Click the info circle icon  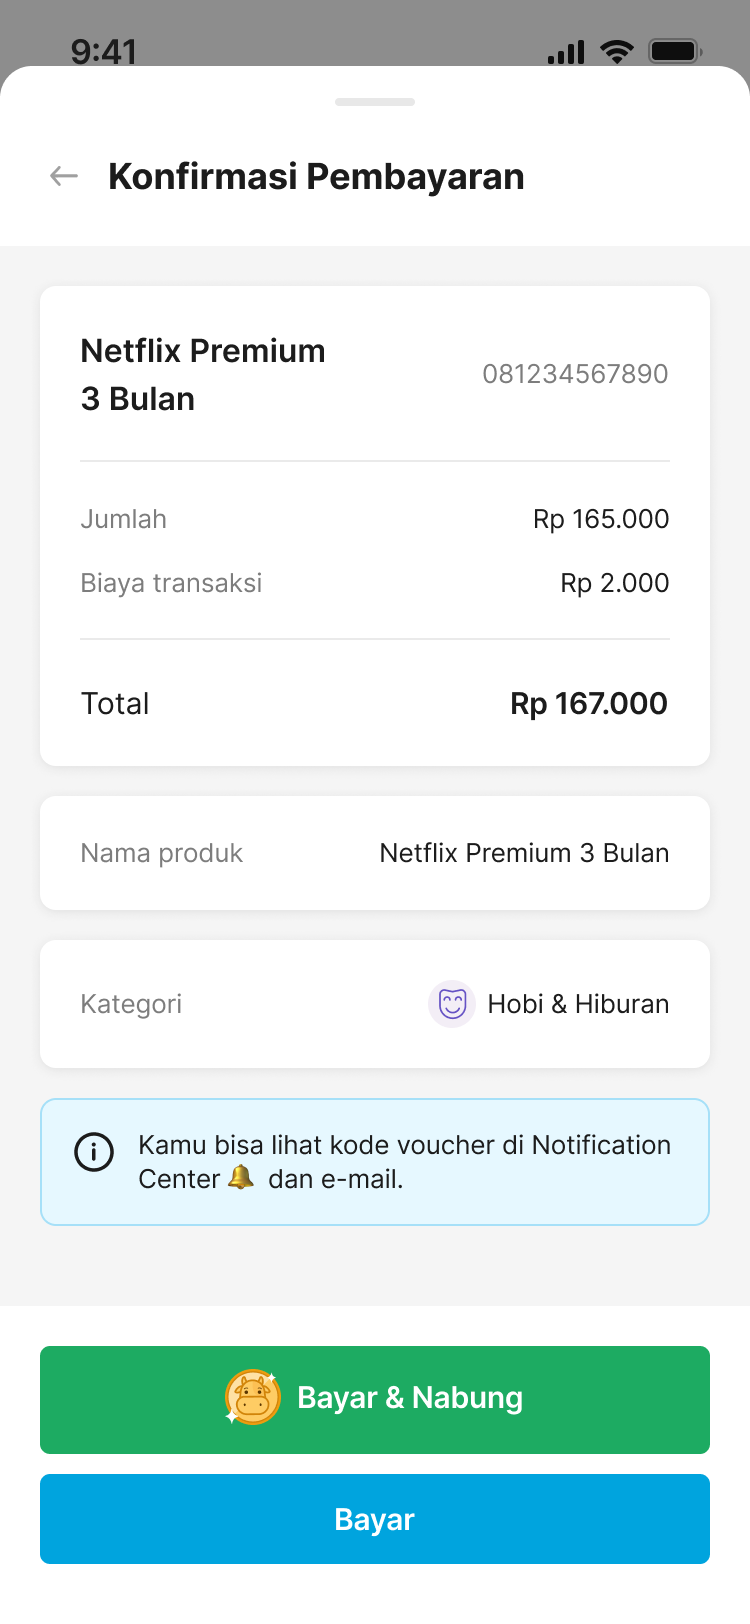tap(94, 1152)
